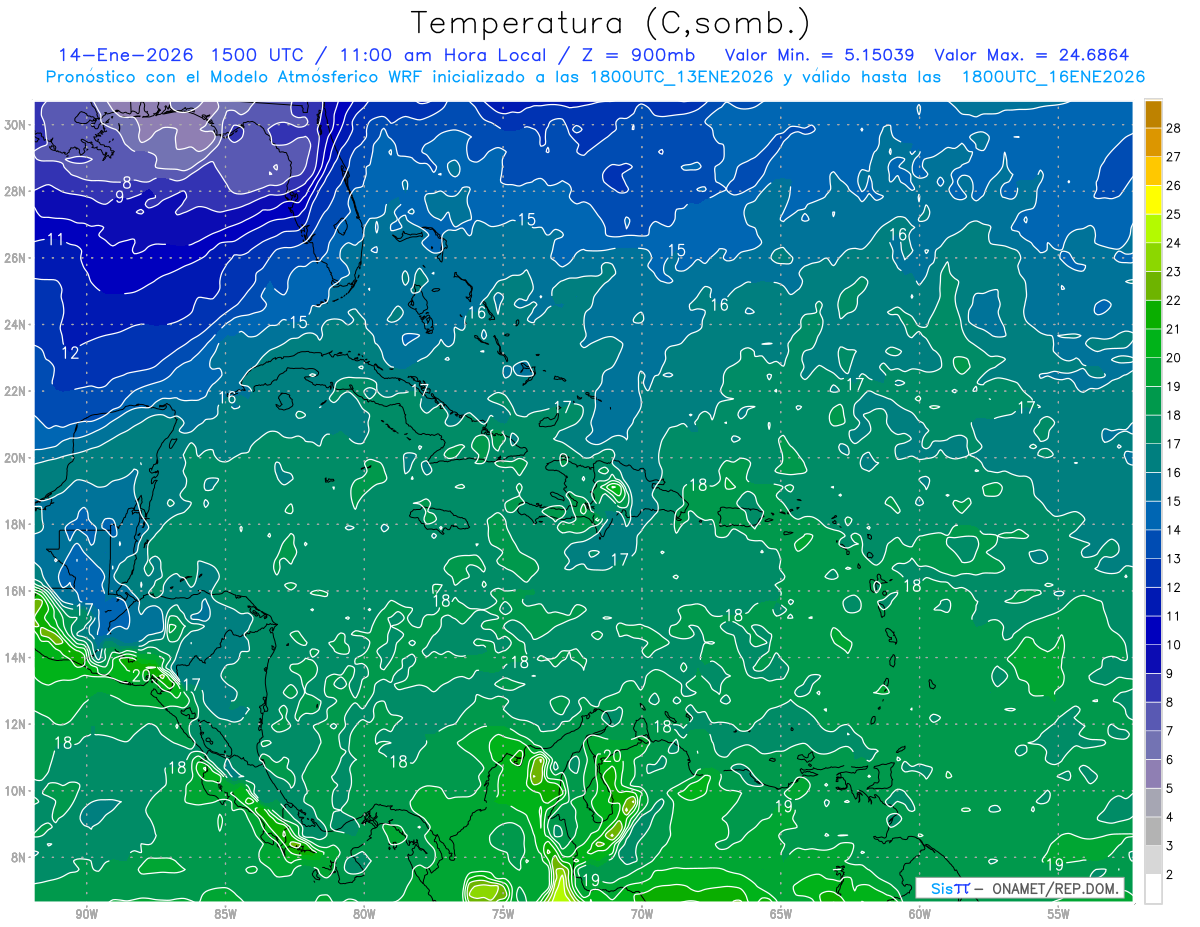Screen dimensions: 1200x927
Task: Click the "Temperatura (C,somb.)" map title
Action: [611, 23]
